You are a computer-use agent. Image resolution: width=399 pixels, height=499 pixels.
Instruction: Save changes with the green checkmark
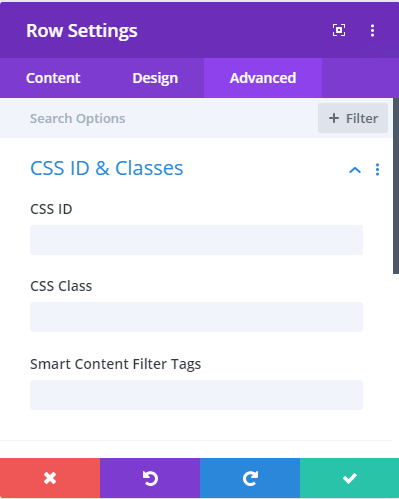click(349, 478)
